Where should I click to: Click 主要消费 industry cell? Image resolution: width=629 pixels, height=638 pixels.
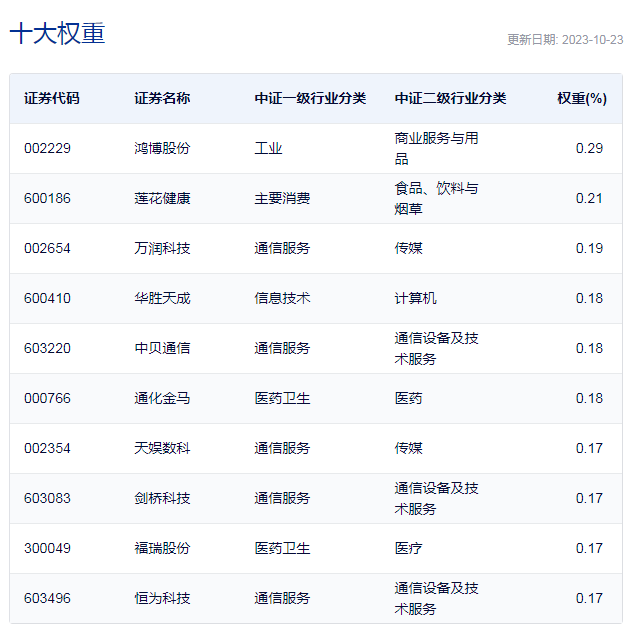[282, 198]
